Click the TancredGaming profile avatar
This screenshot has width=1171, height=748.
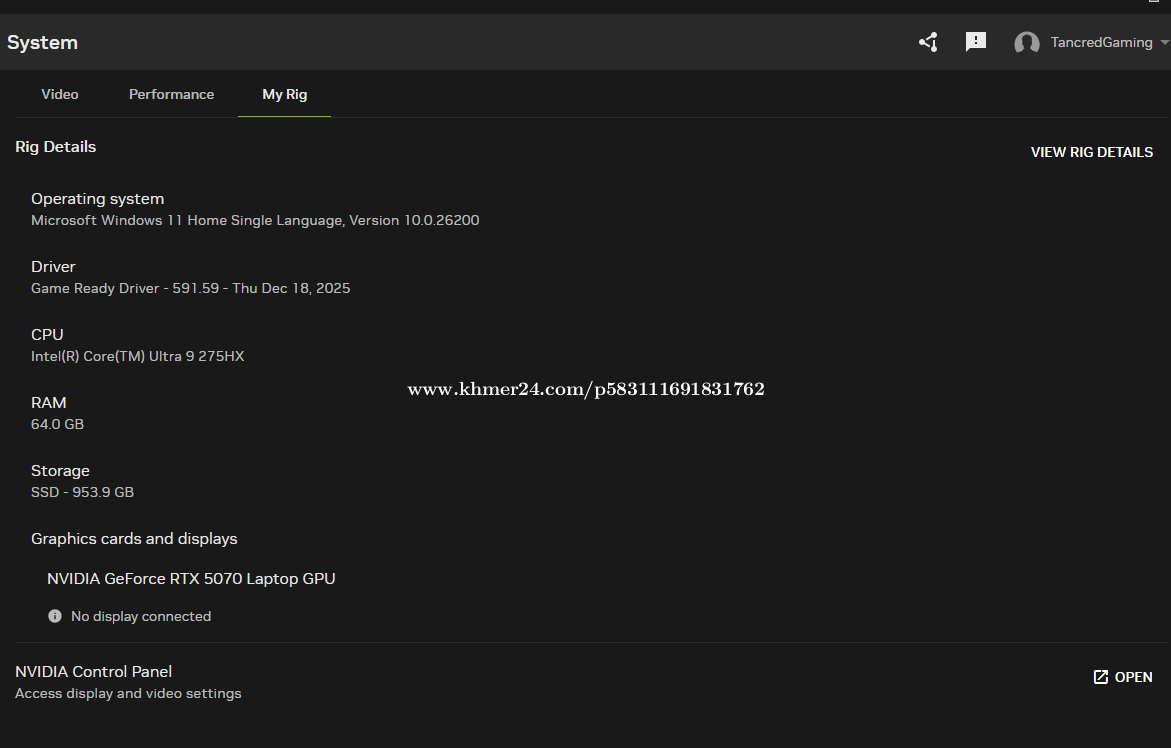[x=1026, y=43]
